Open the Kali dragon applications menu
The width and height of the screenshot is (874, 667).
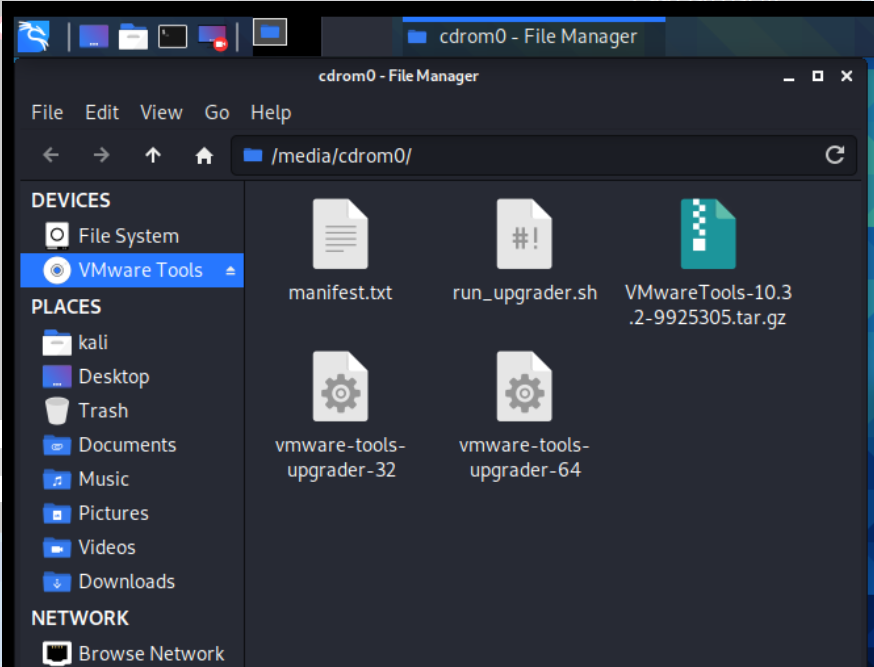point(34,37)
